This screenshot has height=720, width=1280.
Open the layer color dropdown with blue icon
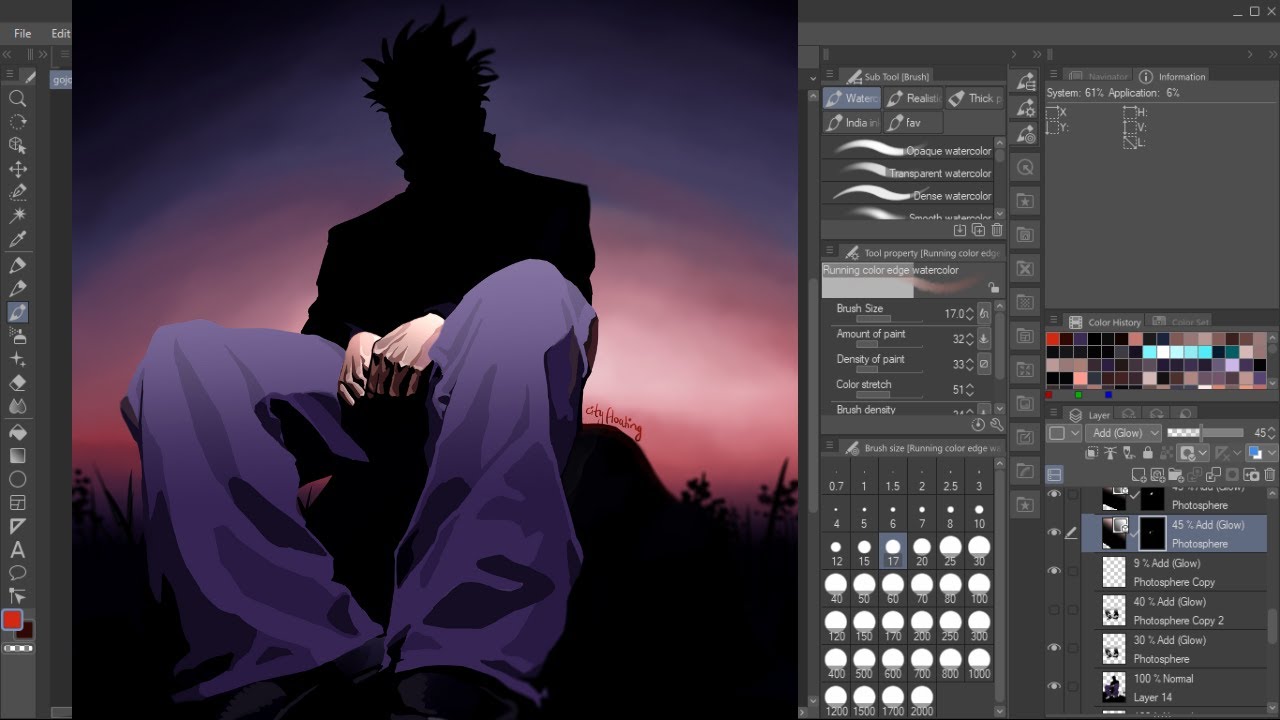pyautogui.click(x=1260, y=453)
